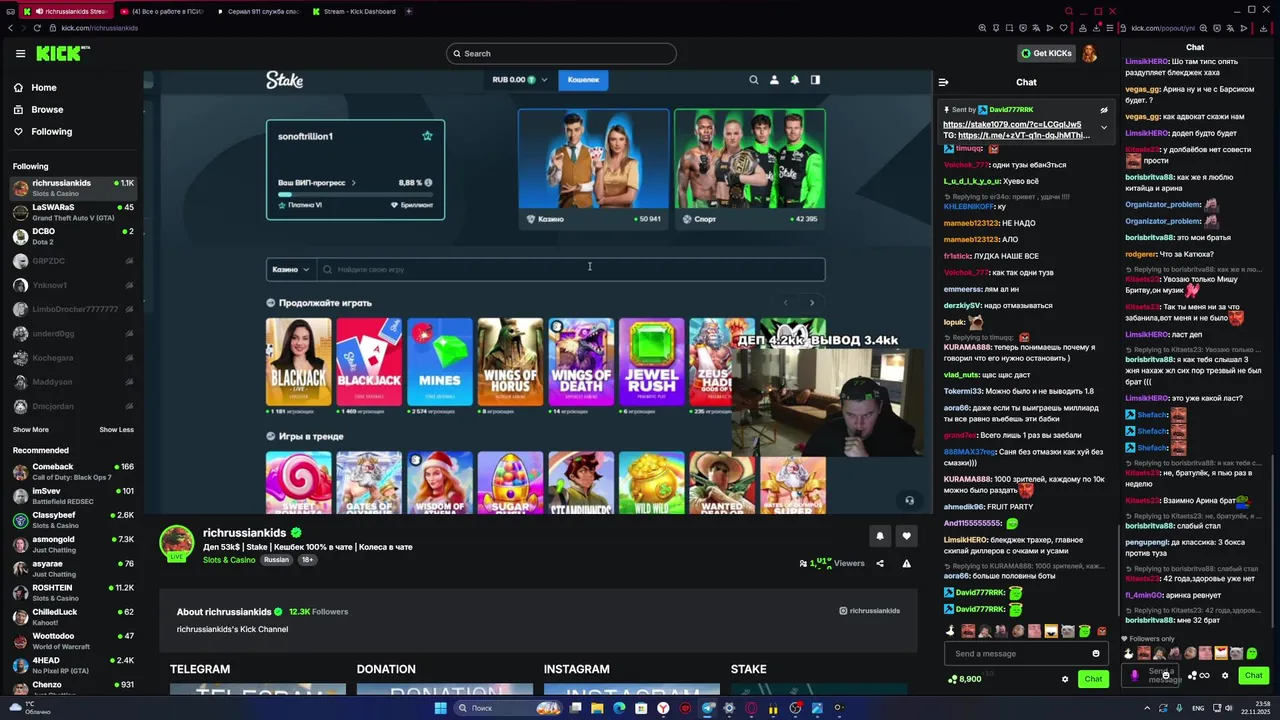This screenshot has height=720, width=1280.
Task: Open RUB balance currency dropdown
Action: (x=520, y=80)
